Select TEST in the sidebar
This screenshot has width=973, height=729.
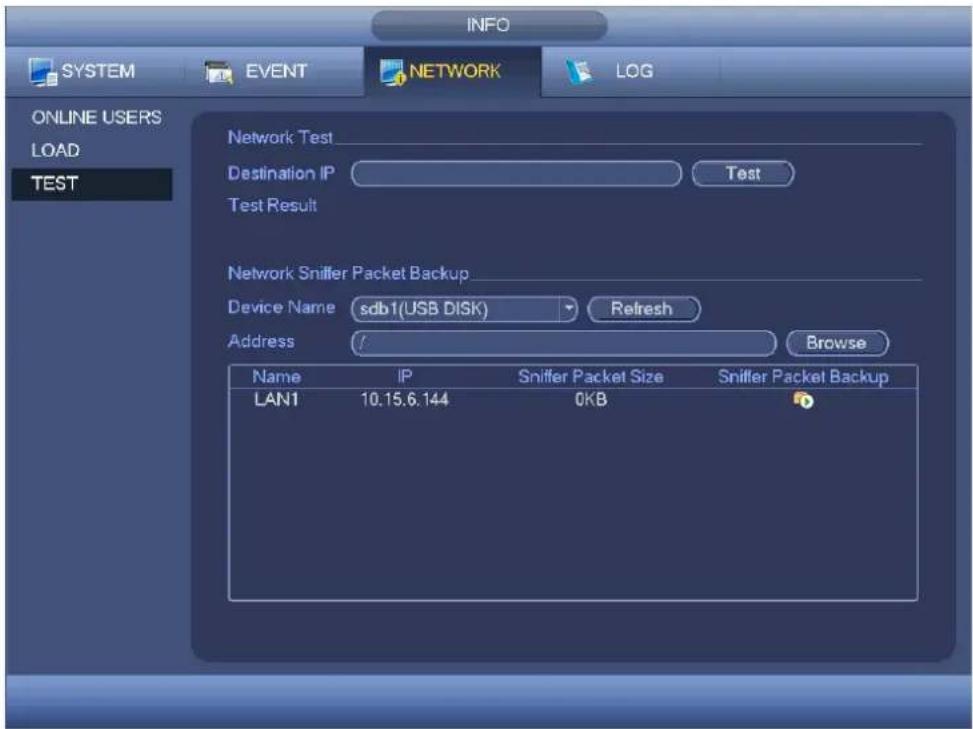92,184
